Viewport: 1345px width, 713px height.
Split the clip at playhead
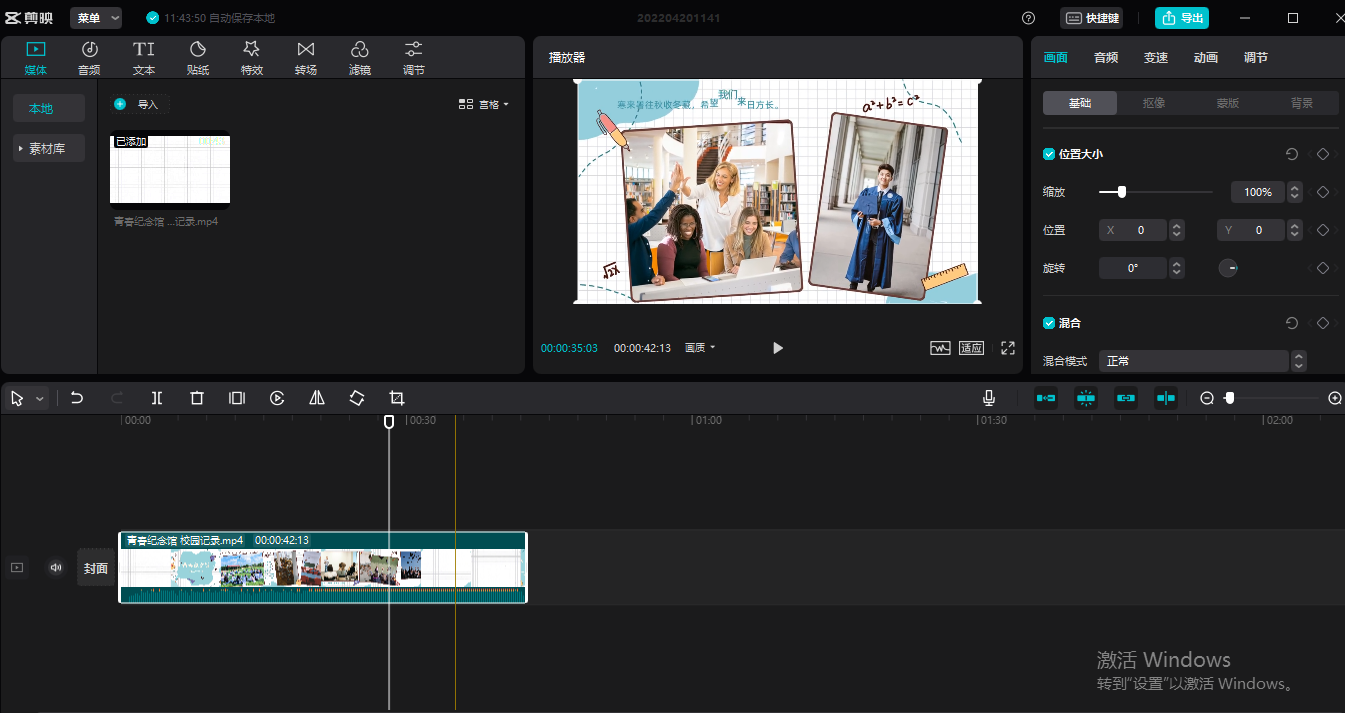(157, 398)
